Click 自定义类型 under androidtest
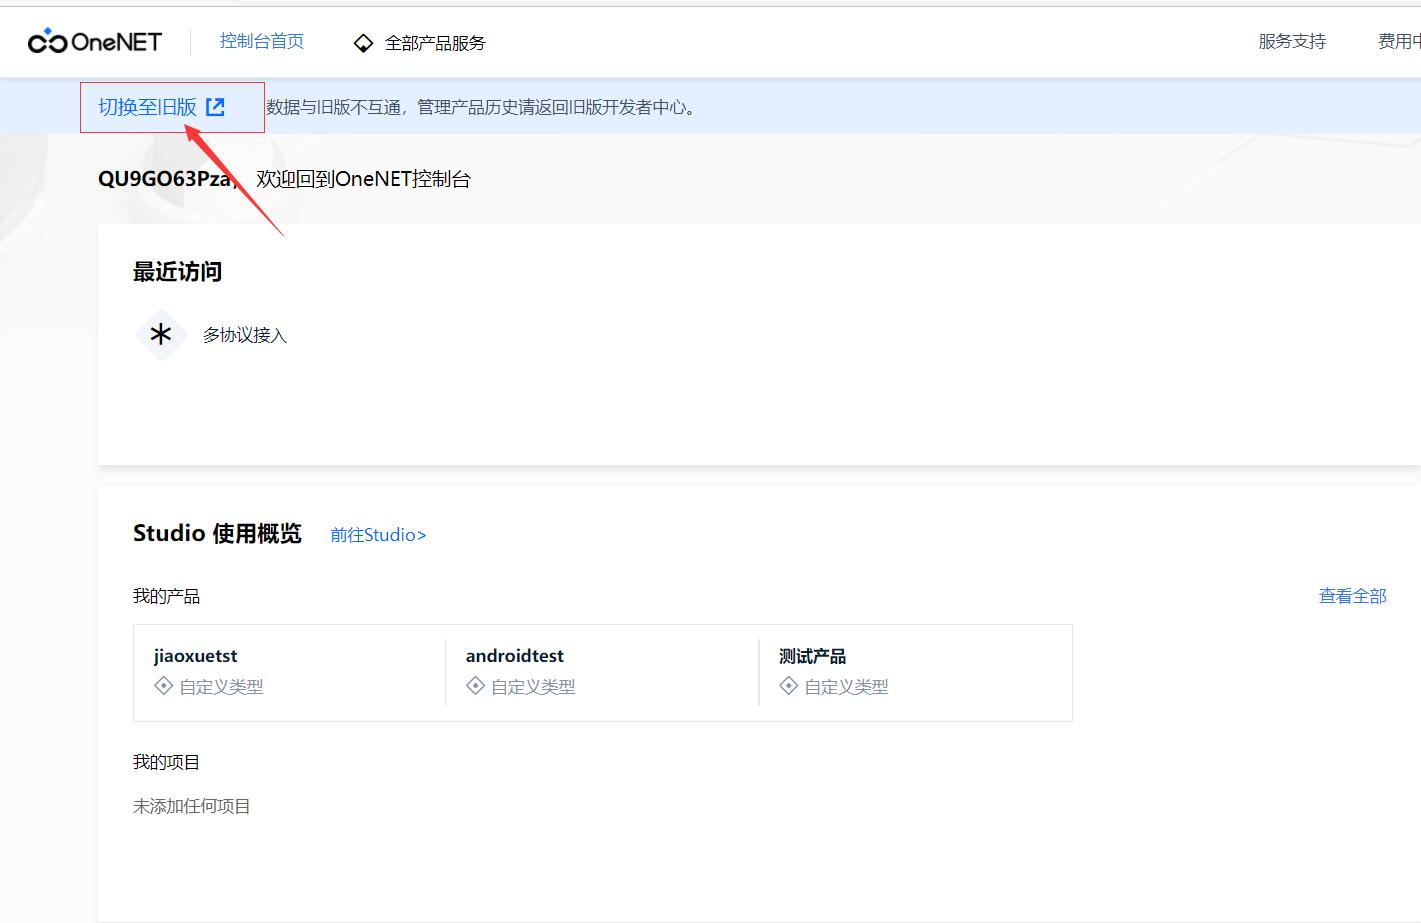Image resolution: width=1421 pixels, height=923 pixels. coord(533,687)
